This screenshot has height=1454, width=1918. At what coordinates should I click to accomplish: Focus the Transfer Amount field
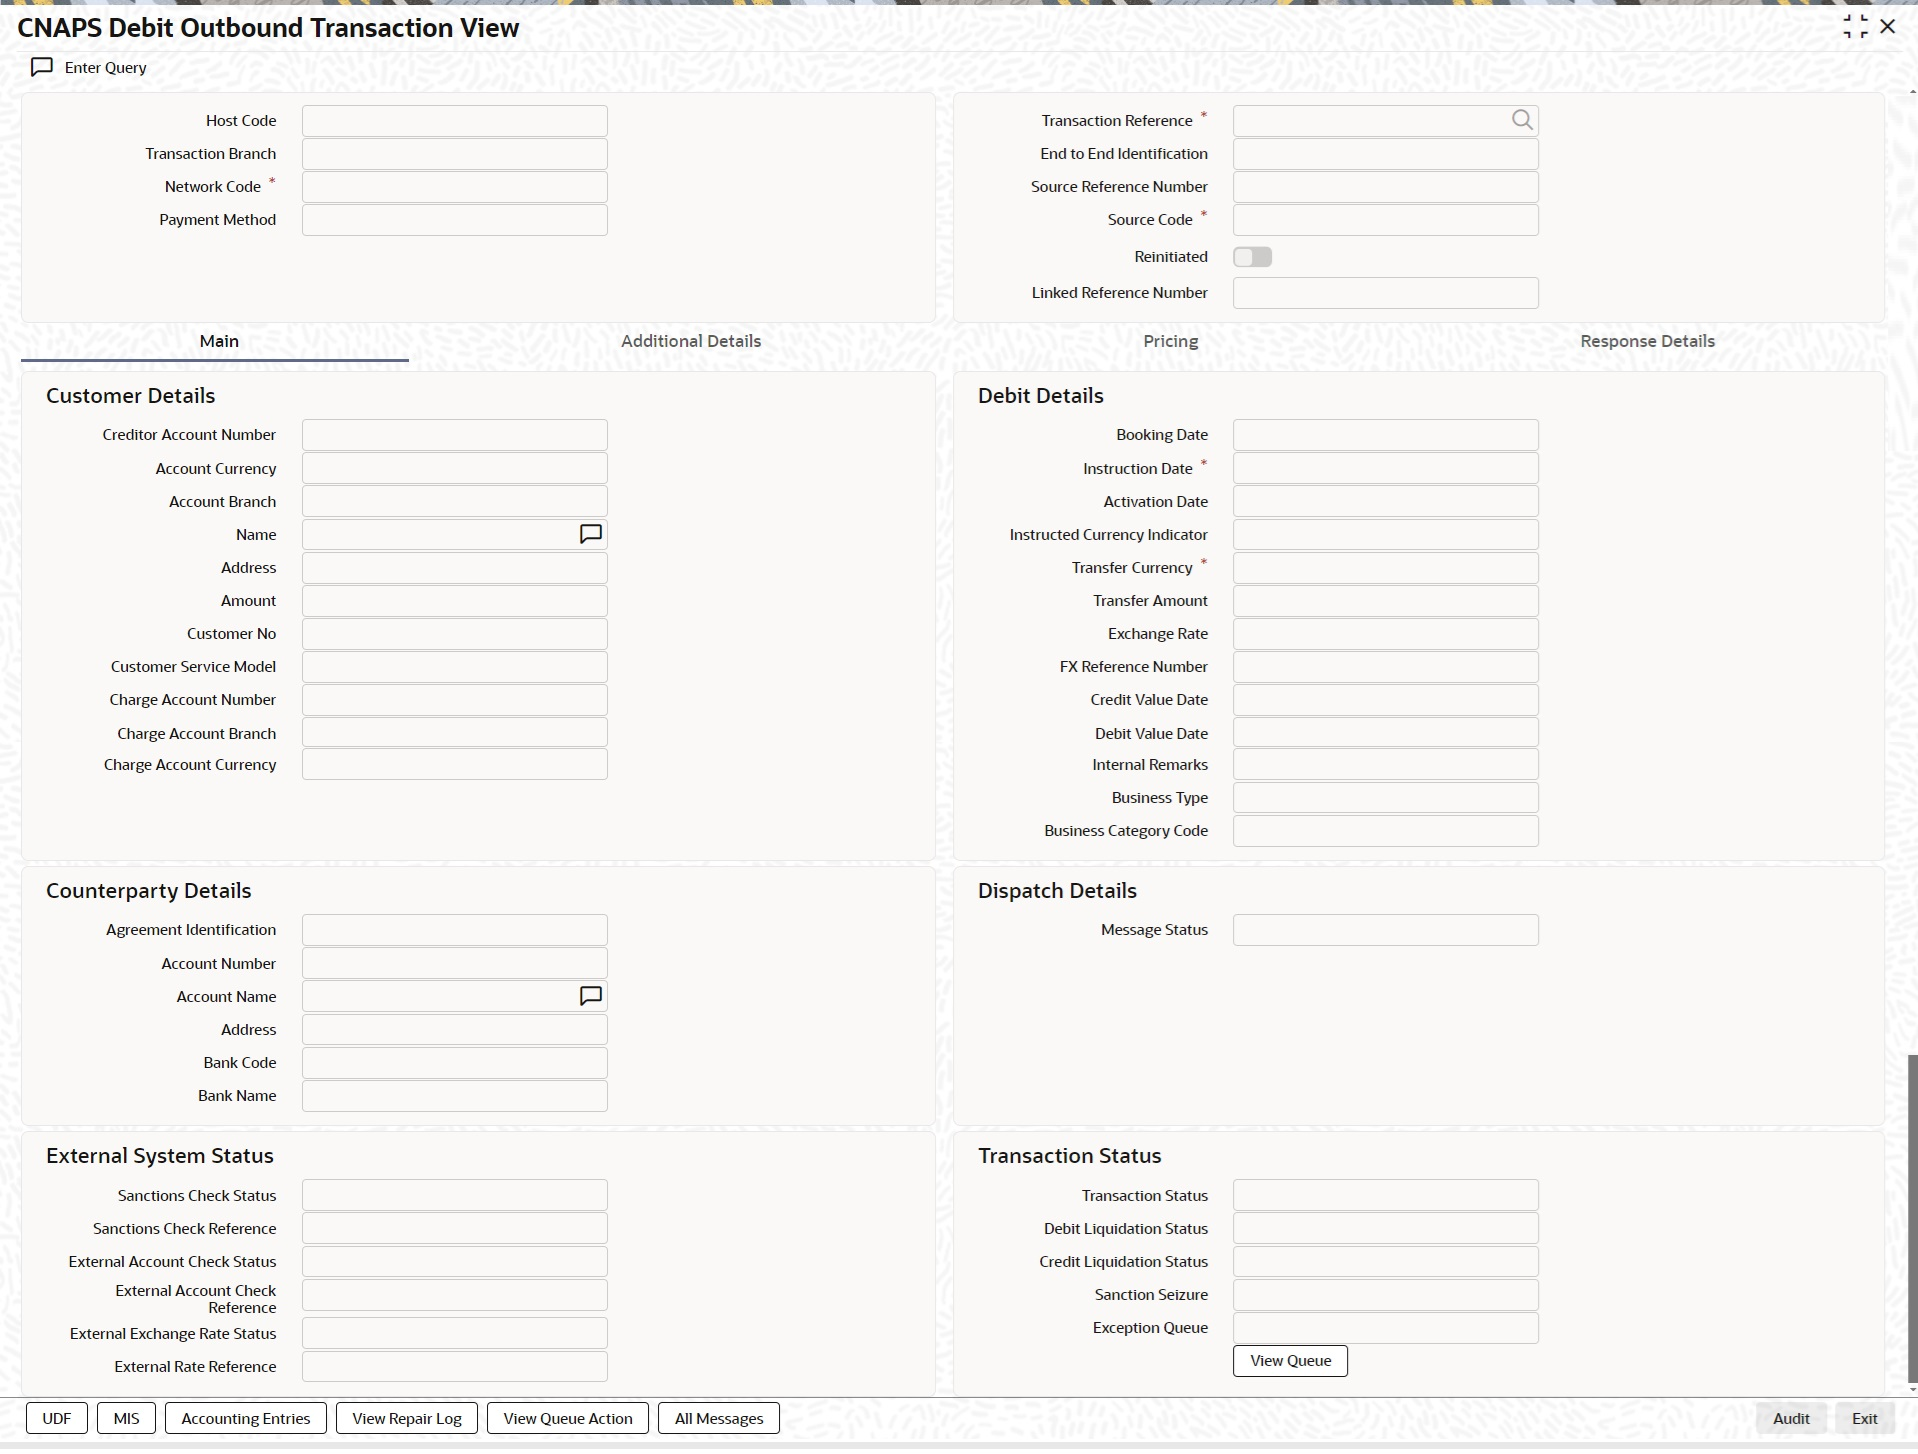coord(1386,601)
